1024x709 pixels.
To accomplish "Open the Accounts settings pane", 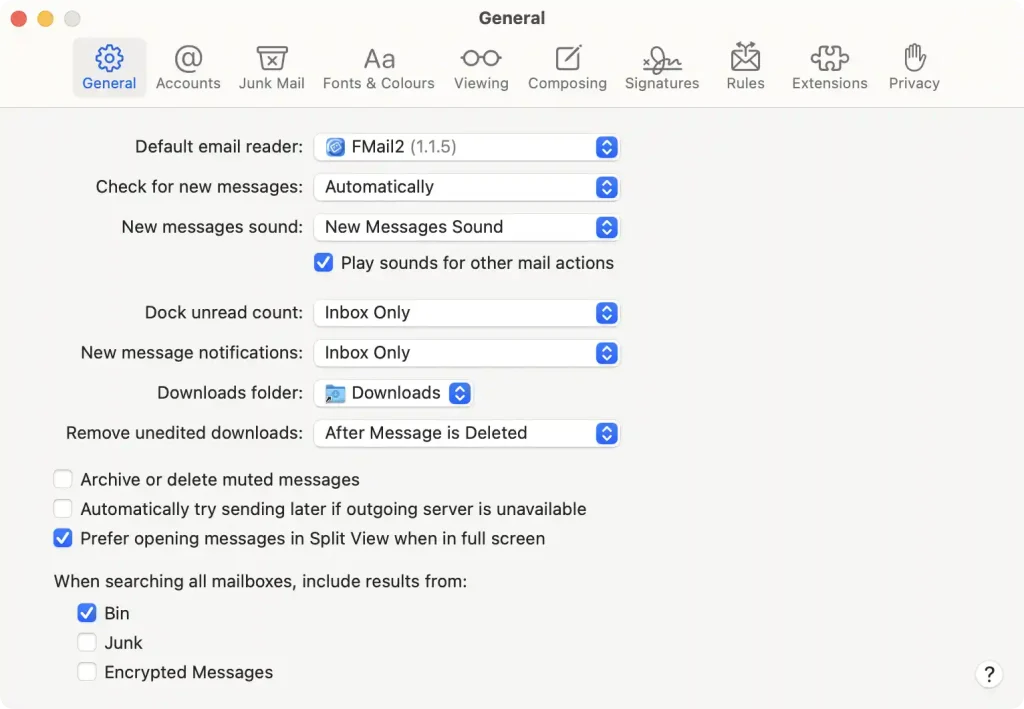I will coord(188,67).
